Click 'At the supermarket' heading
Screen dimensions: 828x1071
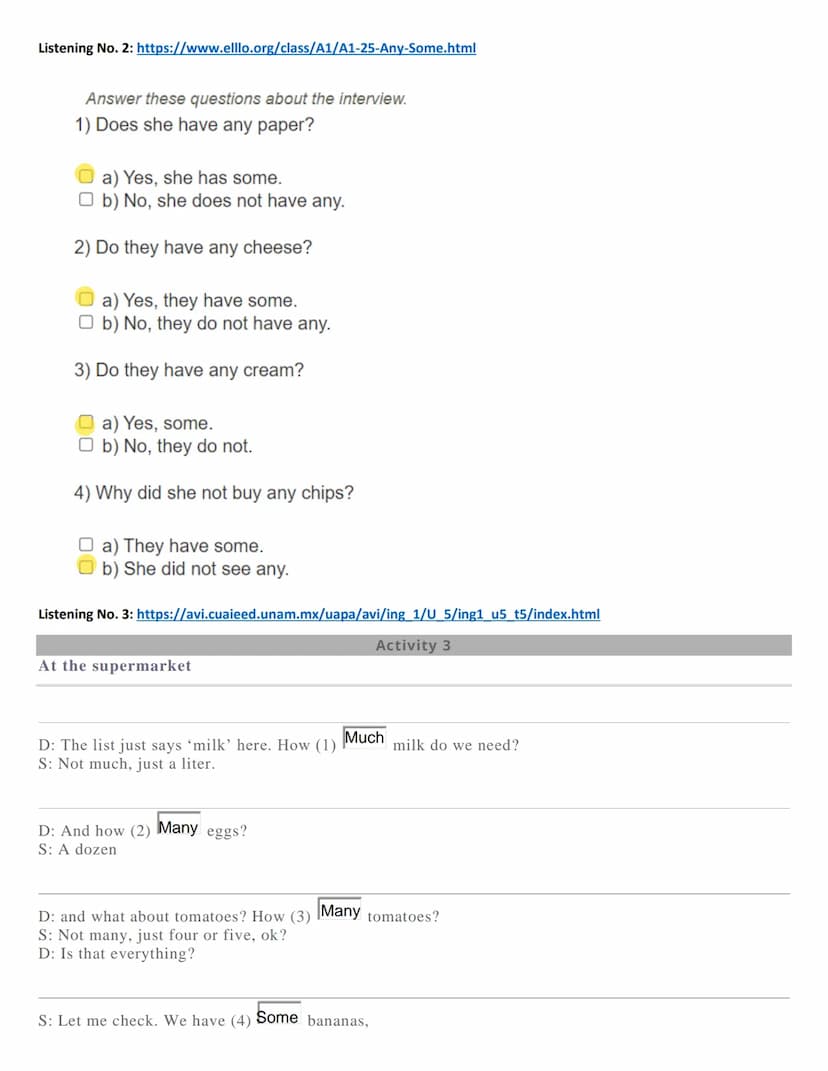pyautogui.click(x=115, y=666)
